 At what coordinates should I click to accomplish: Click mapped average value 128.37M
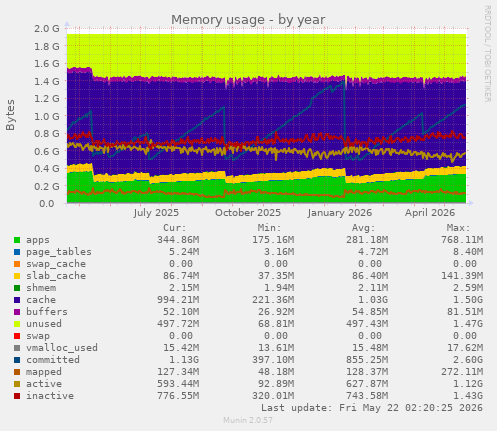tap(367, 372)
